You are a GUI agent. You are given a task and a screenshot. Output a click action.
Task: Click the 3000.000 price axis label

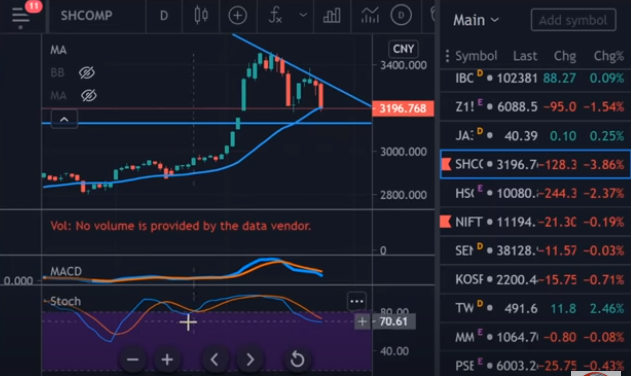coord(403,152)
